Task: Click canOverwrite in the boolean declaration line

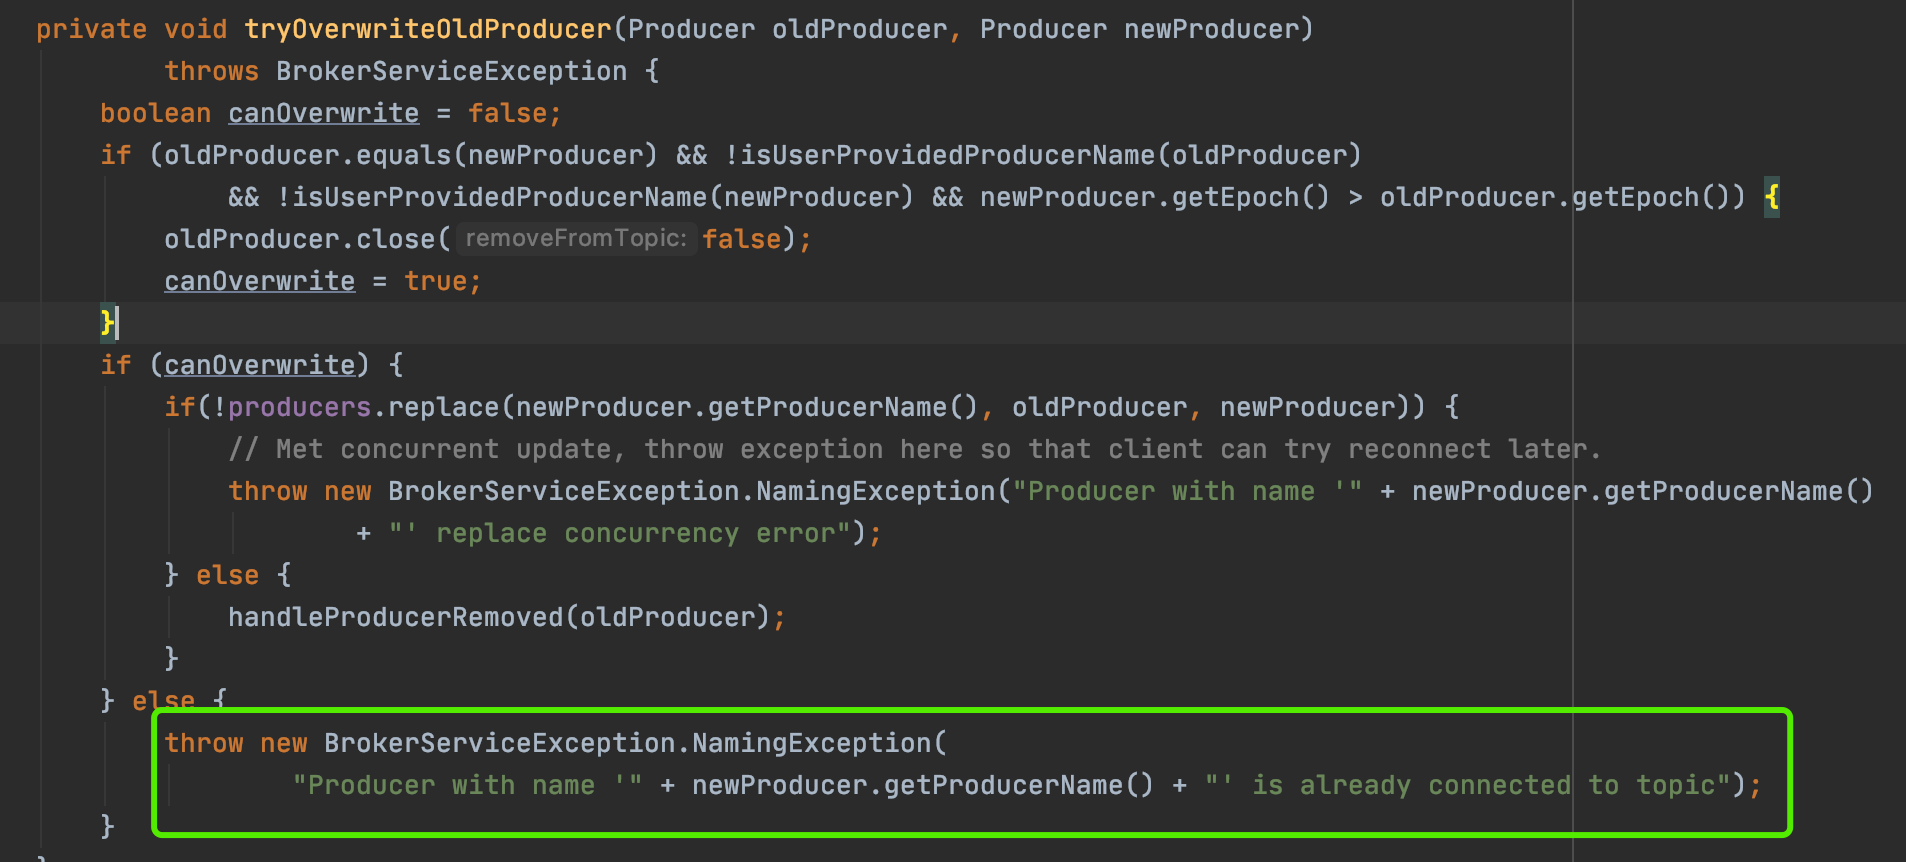Action: click(324, 113)
